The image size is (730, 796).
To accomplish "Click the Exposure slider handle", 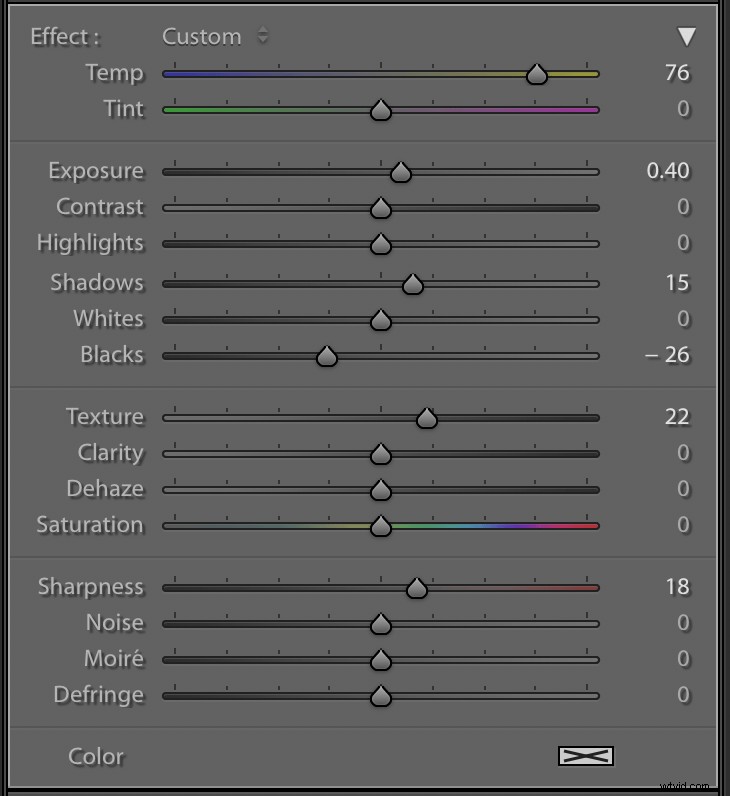I will (x=400, y=172).
